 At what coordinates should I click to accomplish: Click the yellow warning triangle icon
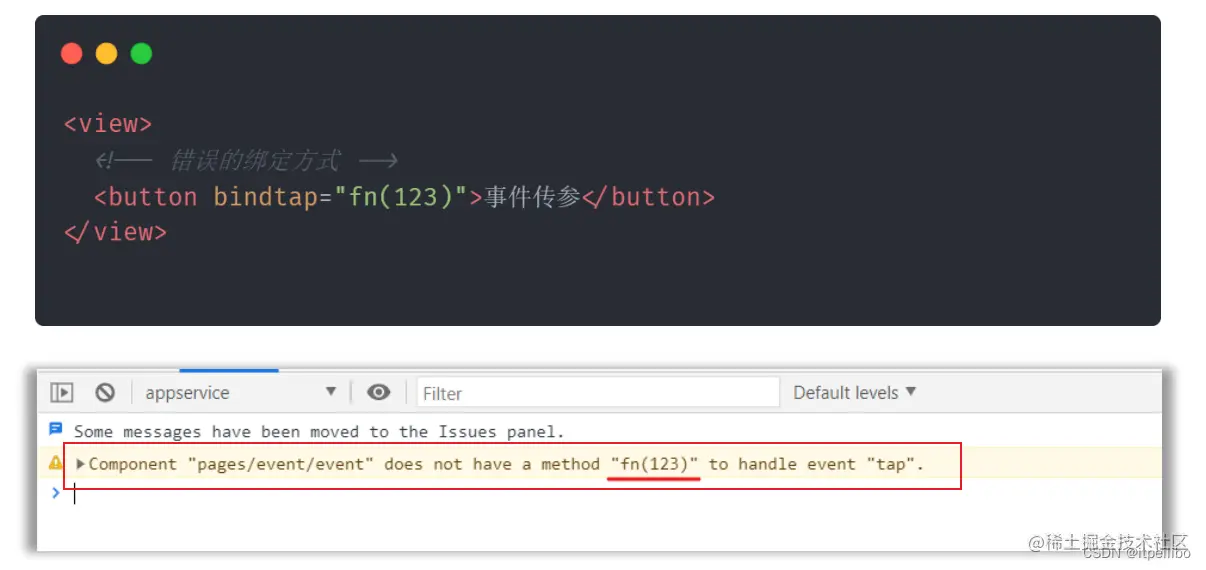[55, 463]
